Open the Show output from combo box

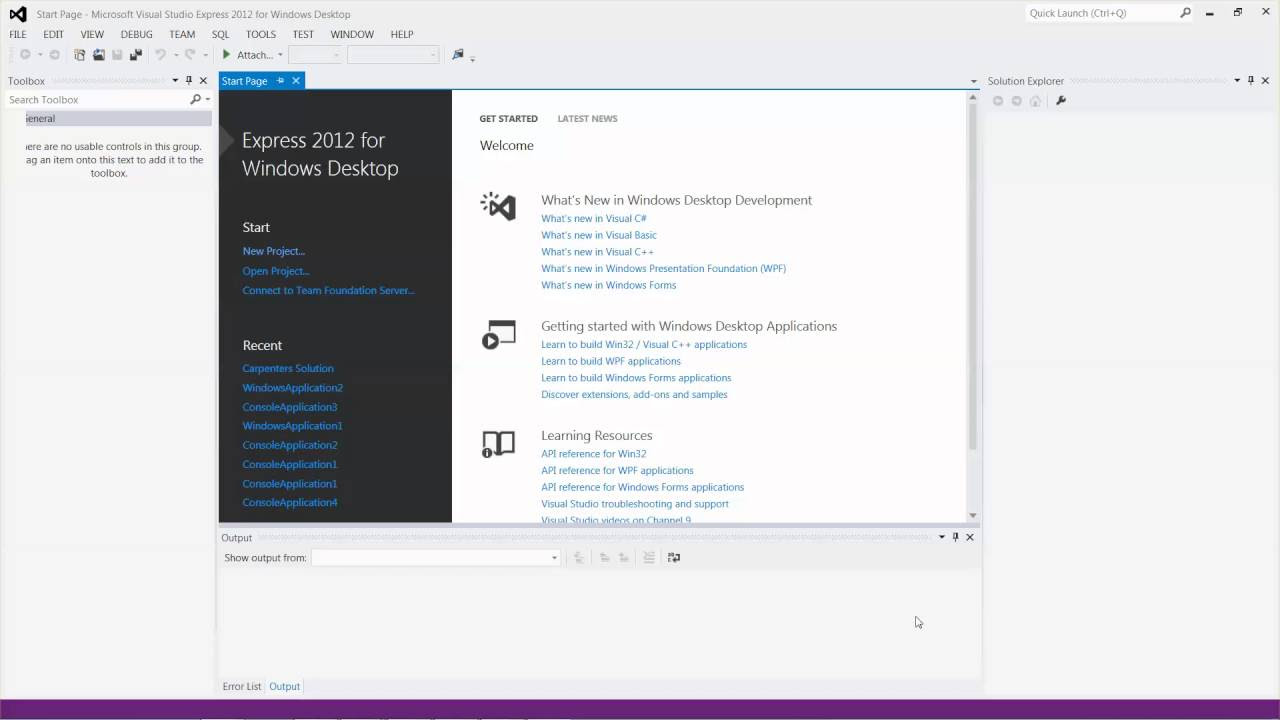tap(435, 558)
